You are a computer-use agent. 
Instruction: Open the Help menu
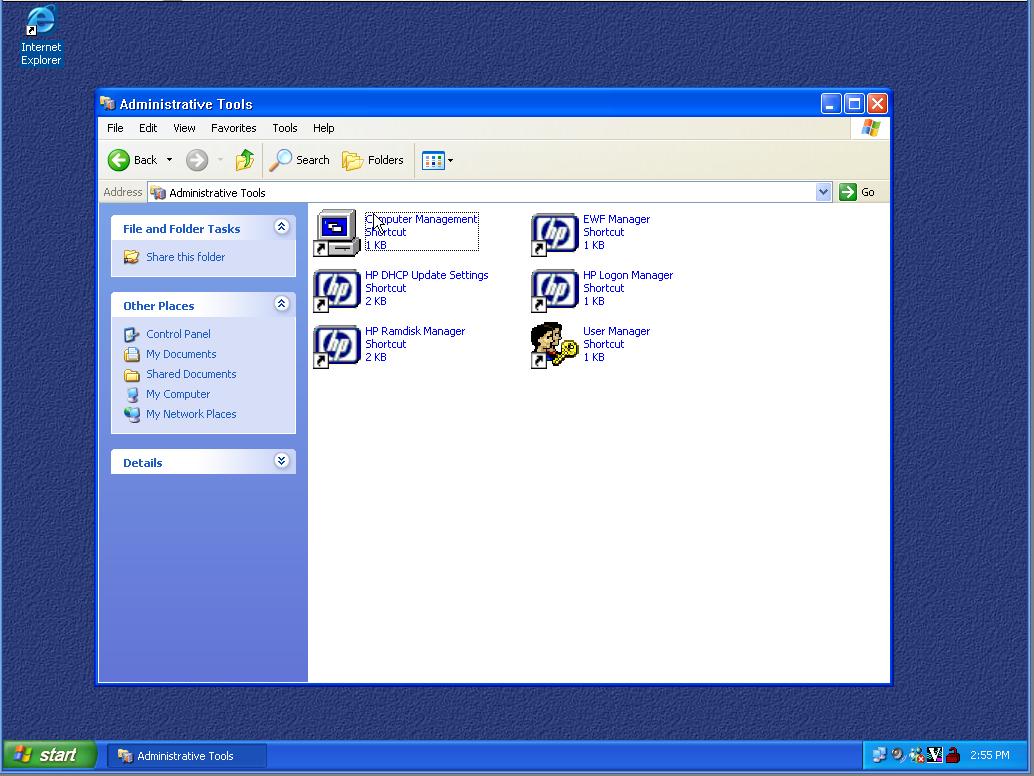(323, 128)
